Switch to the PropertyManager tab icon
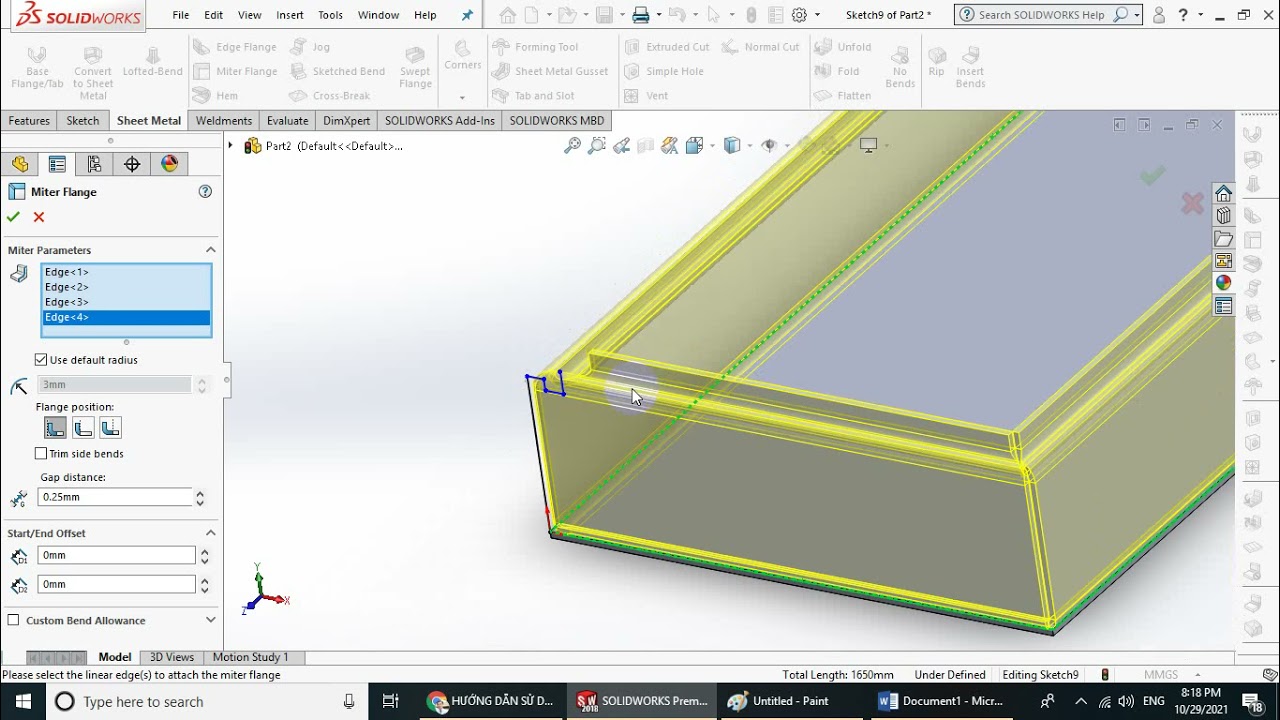The image size is (1280, 720). coord(57,164)
